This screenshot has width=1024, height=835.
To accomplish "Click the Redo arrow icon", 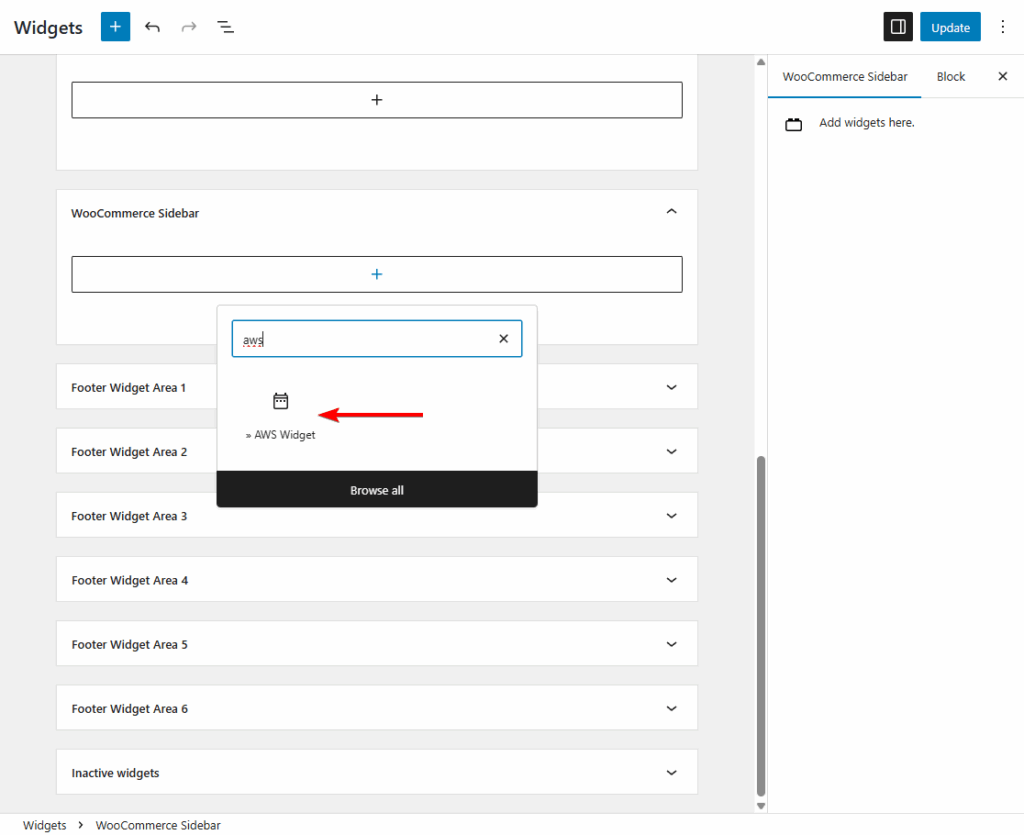I will 189,27.
